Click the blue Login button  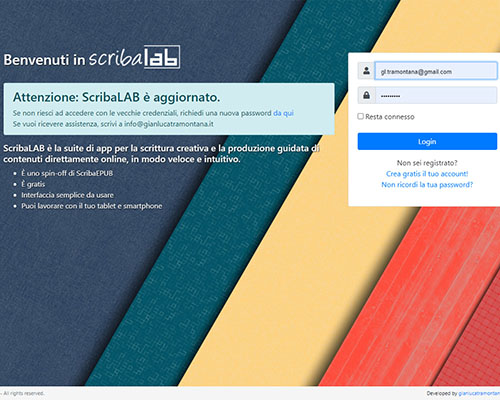[x=427, y=141]
